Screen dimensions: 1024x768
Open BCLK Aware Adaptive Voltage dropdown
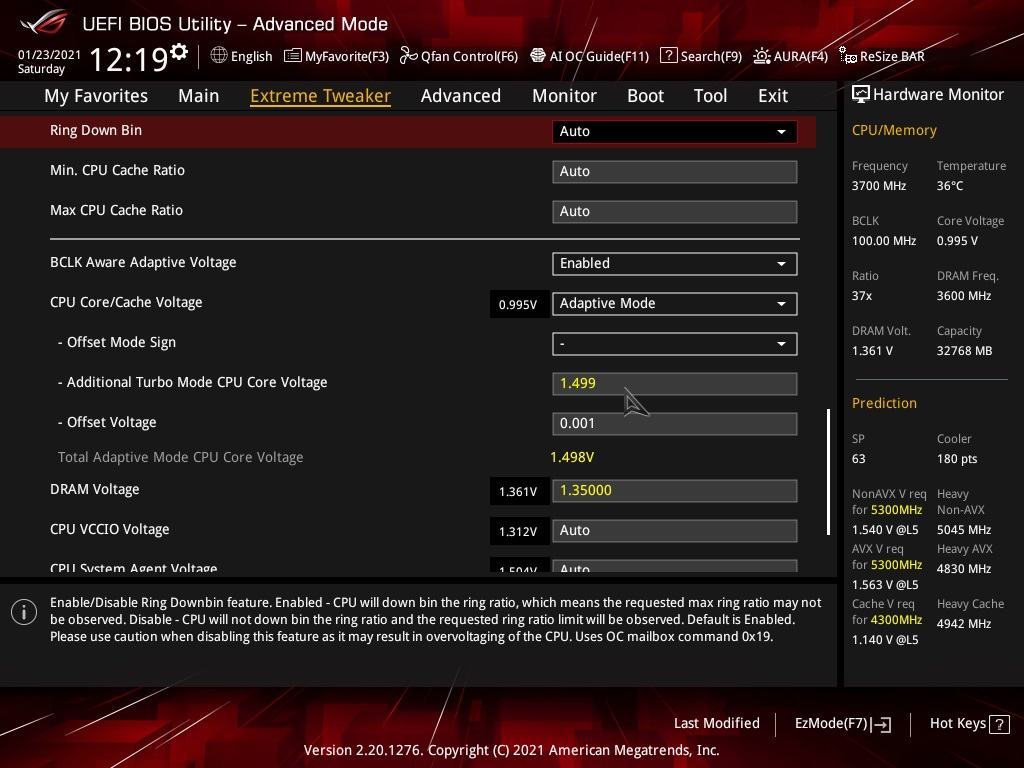(x=675, y=264)
